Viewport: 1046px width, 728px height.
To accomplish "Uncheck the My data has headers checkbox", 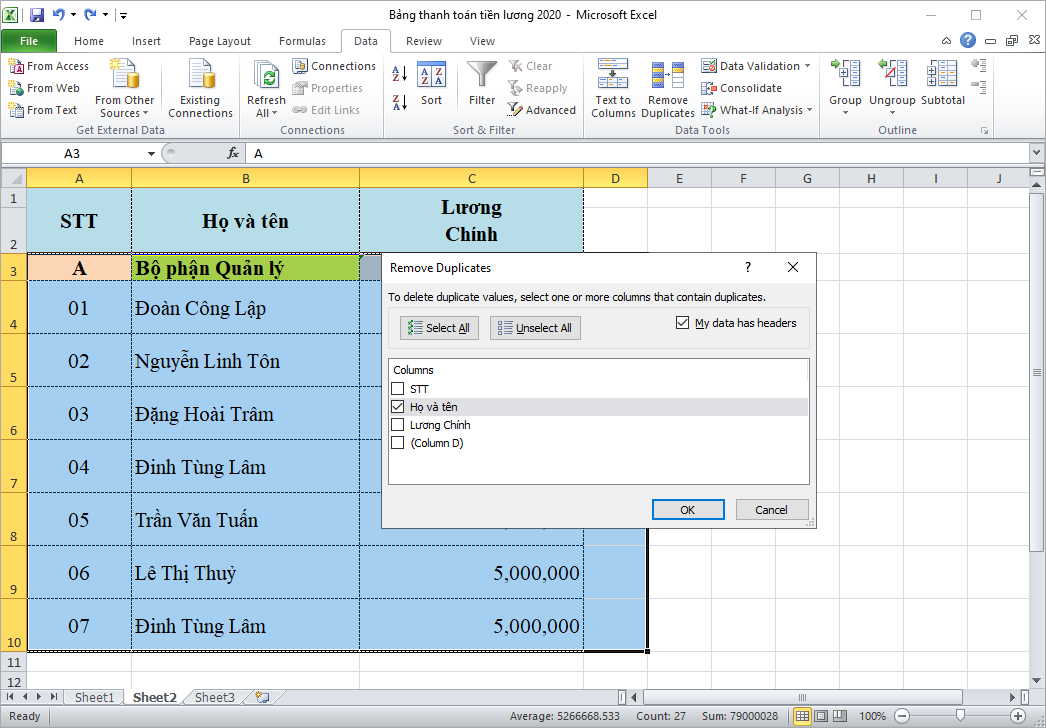I will point(683,322).
